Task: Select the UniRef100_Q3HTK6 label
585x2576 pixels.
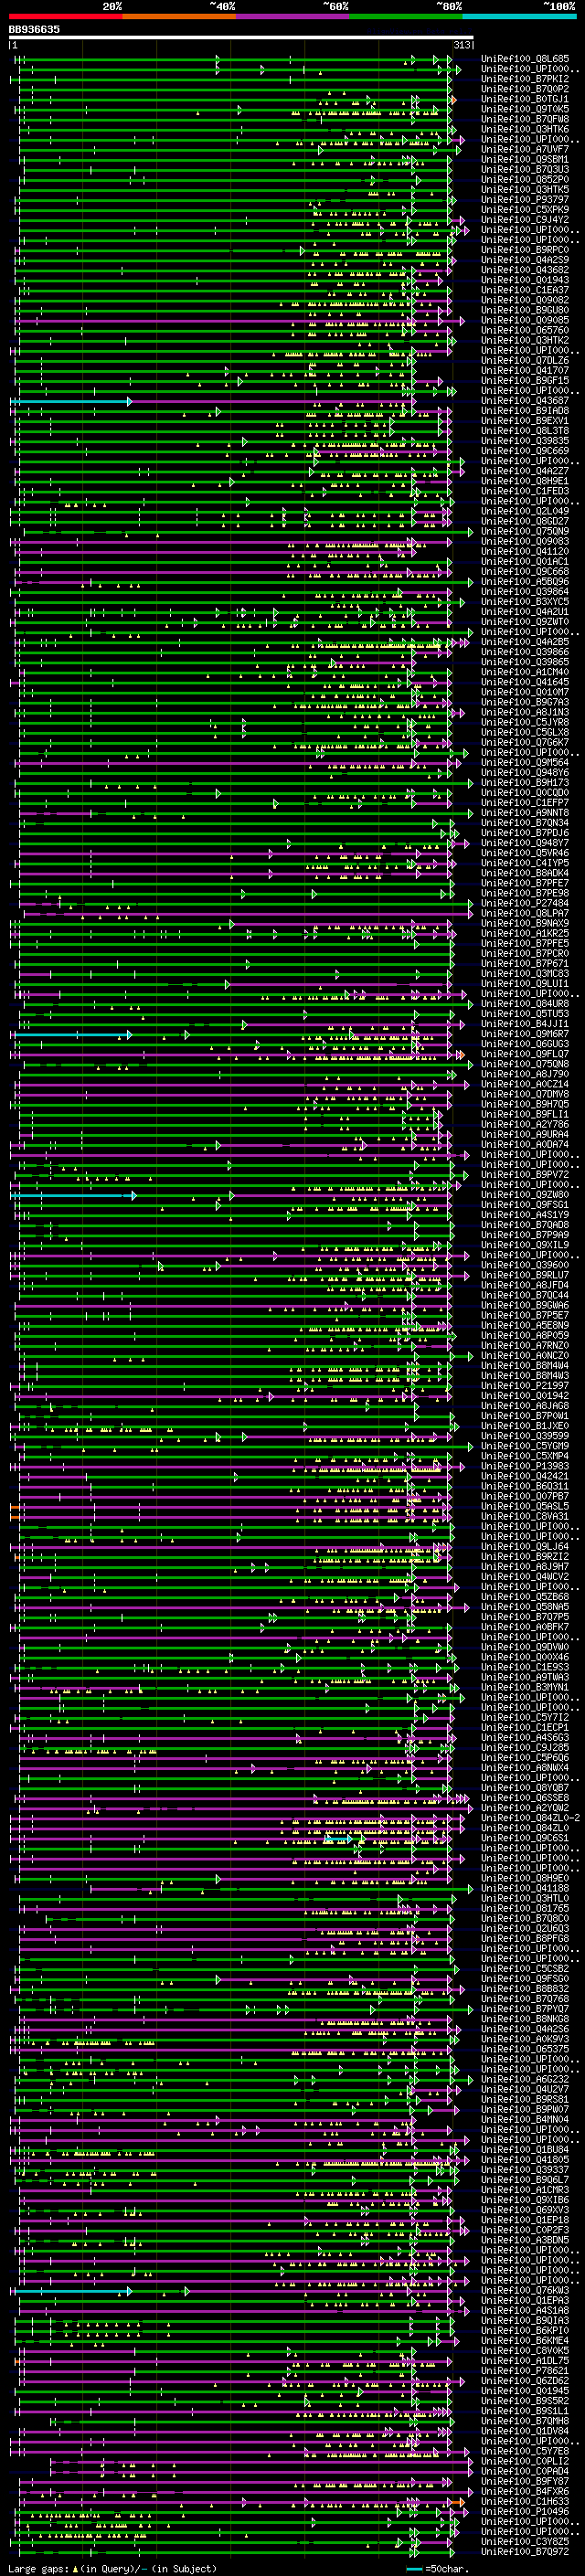Action: [x=525, y=129]
